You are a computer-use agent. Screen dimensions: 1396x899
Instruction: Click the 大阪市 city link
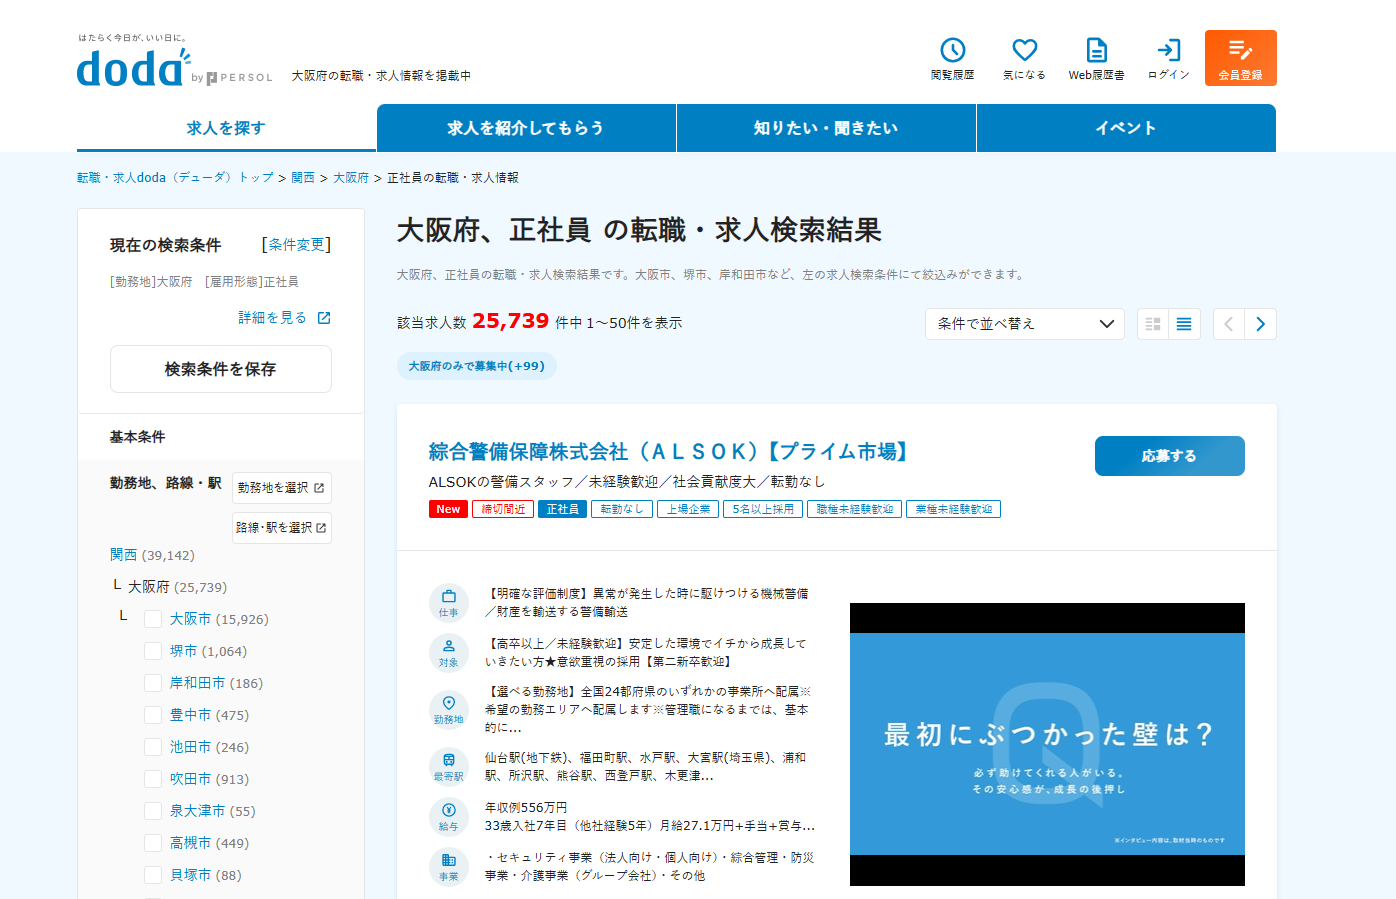click(190, 619)
